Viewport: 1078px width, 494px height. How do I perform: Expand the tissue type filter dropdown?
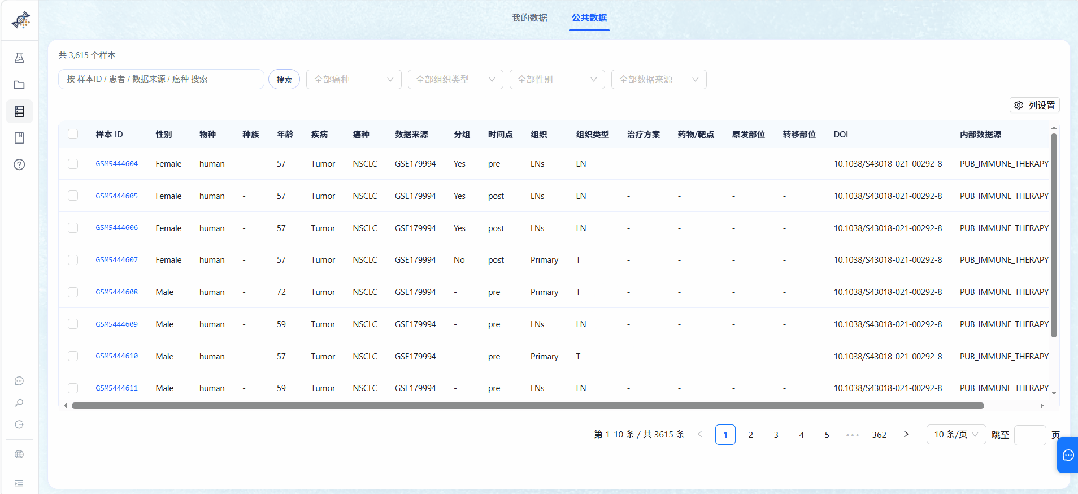(455, 80)
